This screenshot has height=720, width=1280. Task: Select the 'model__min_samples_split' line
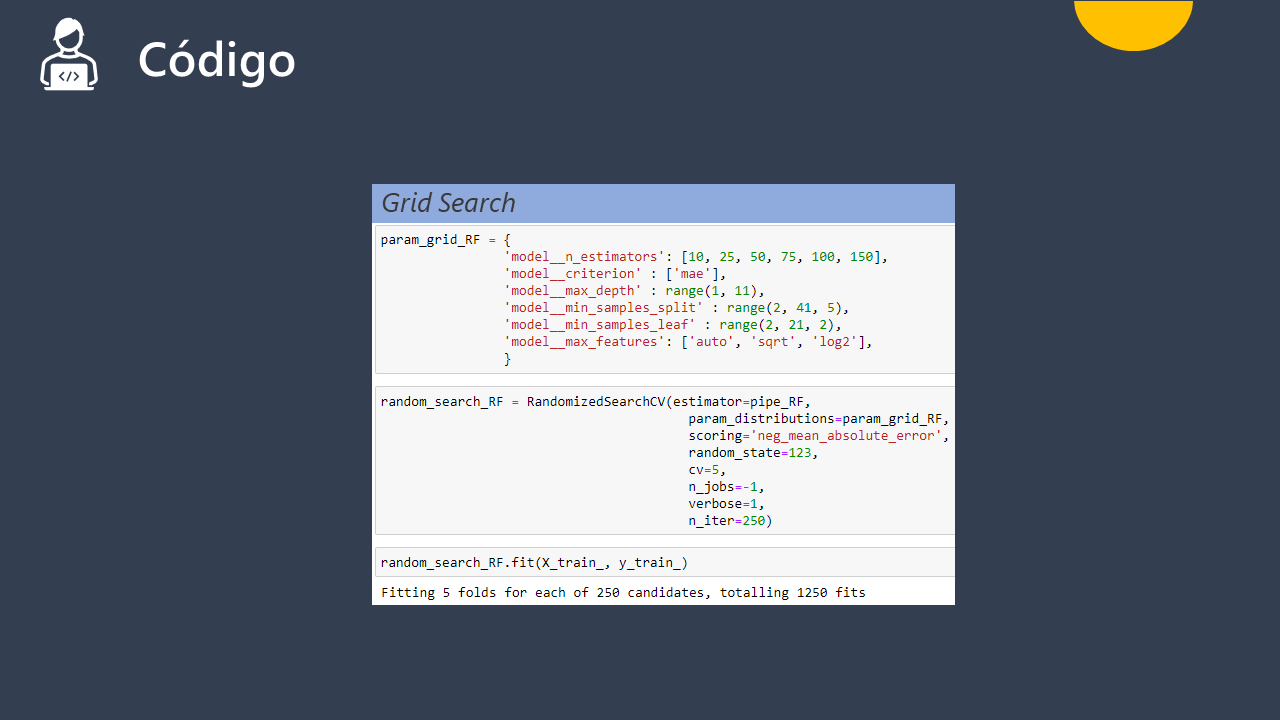pos(676,308)
